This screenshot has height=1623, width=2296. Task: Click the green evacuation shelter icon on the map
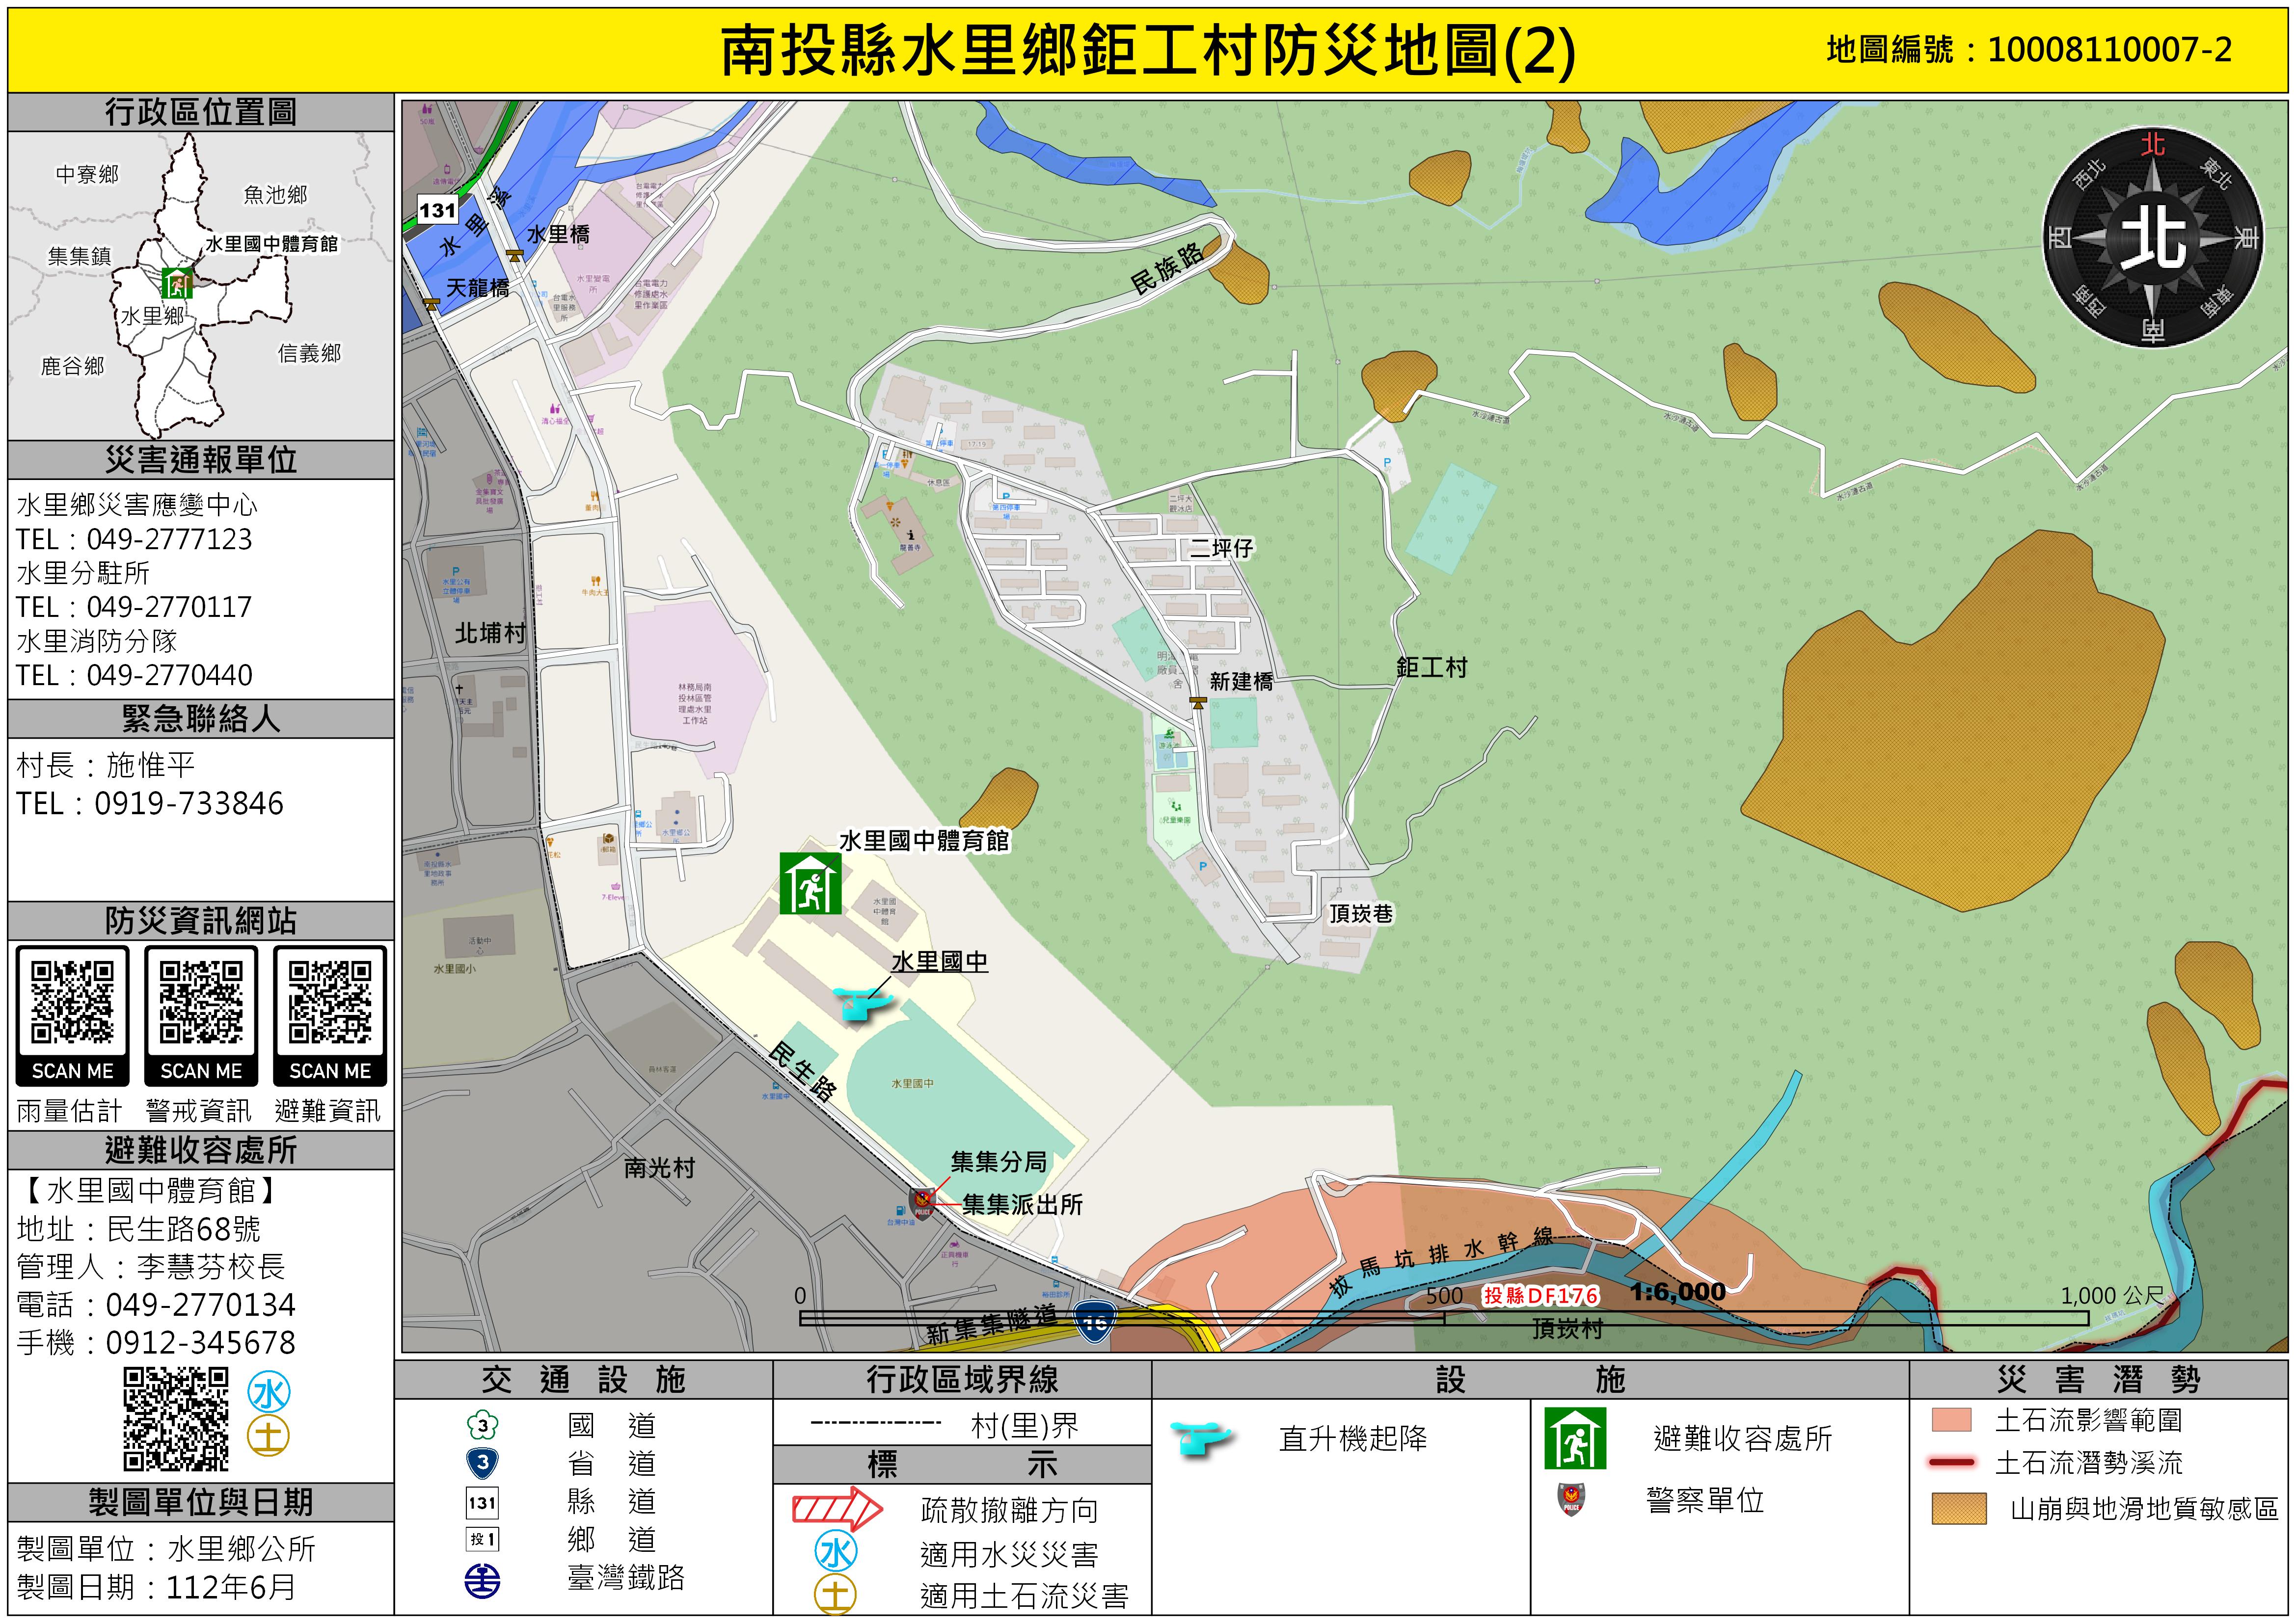810,883
